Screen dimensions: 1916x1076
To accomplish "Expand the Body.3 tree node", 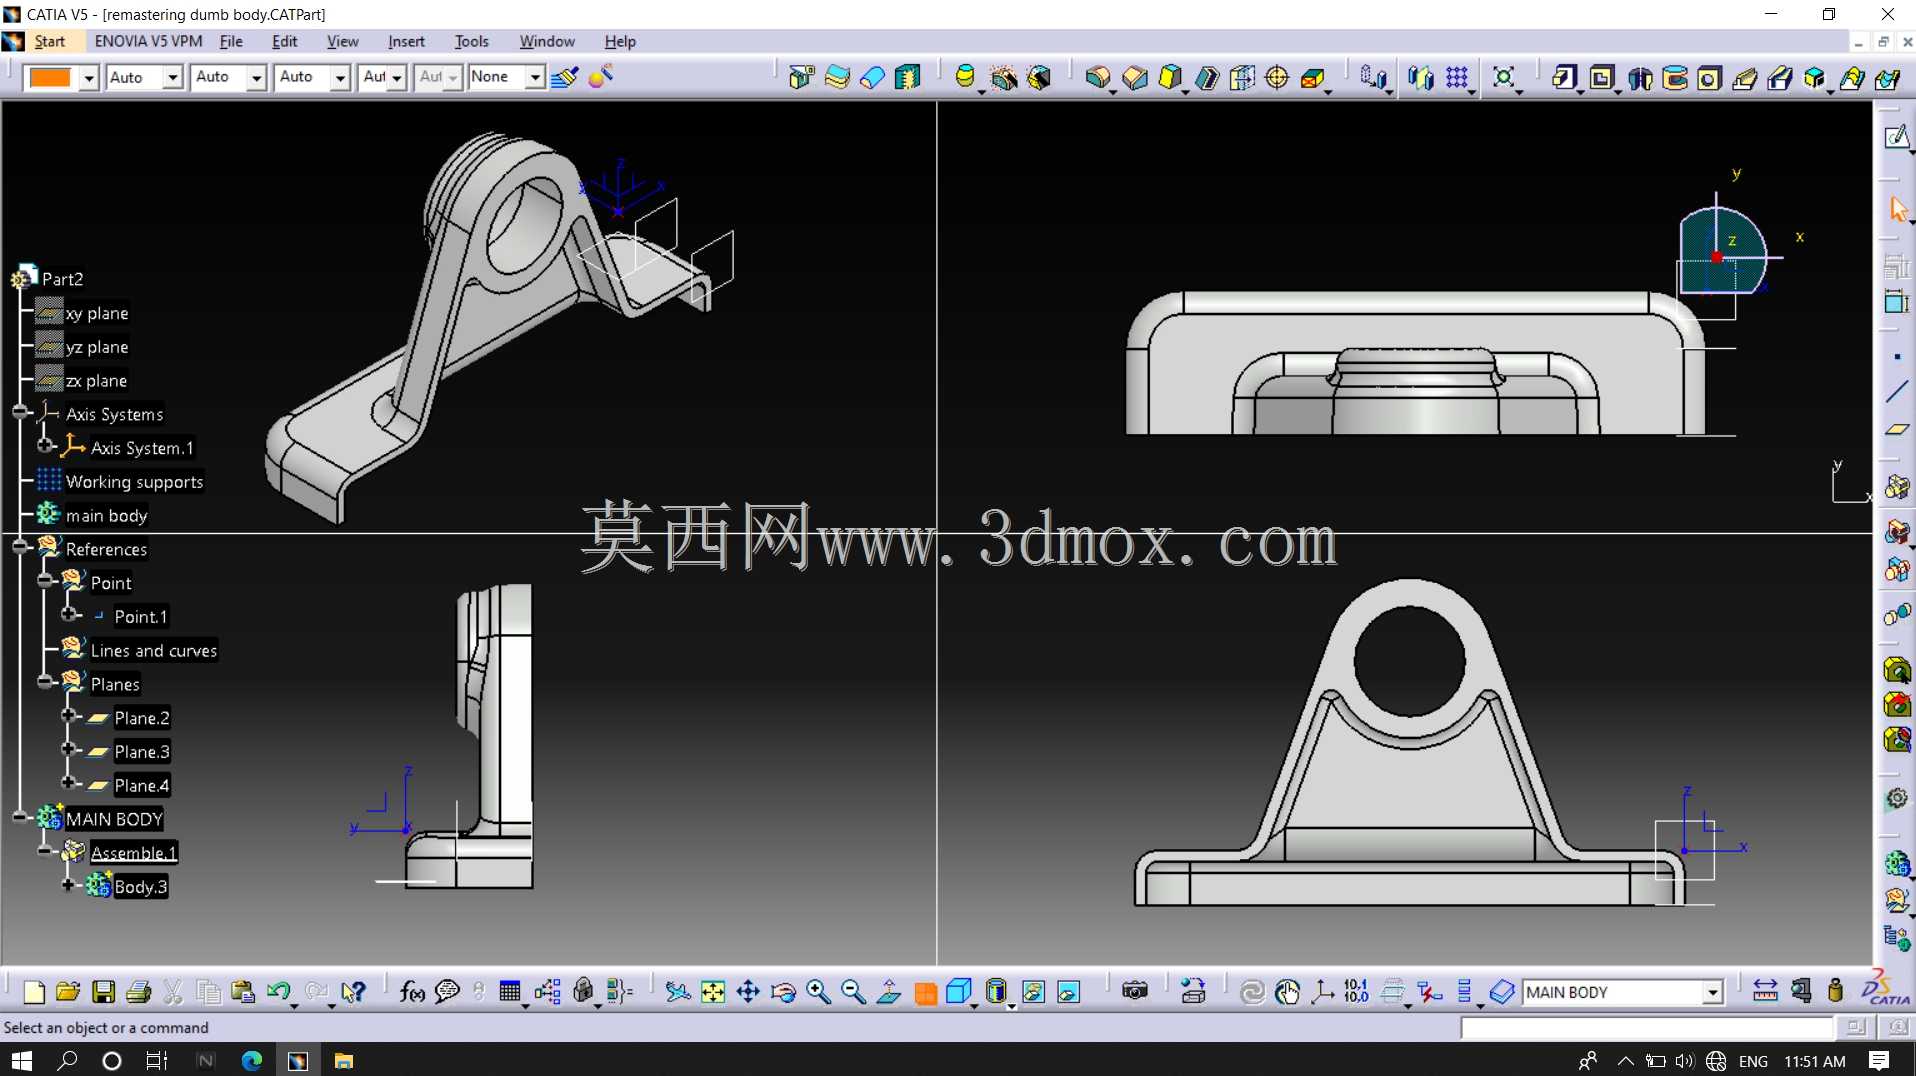I will [x=69, y=884].
